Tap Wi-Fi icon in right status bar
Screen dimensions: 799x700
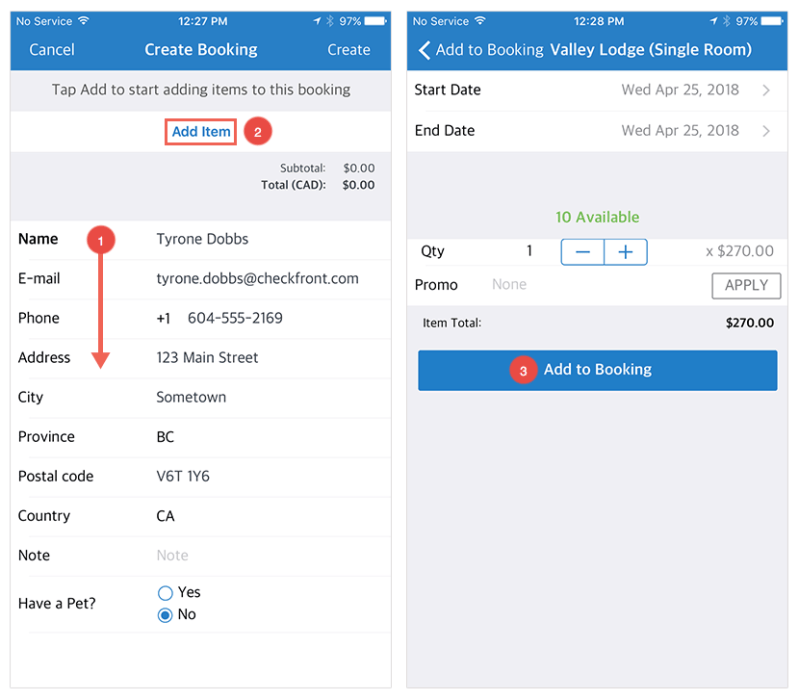[x=480, y=20]
